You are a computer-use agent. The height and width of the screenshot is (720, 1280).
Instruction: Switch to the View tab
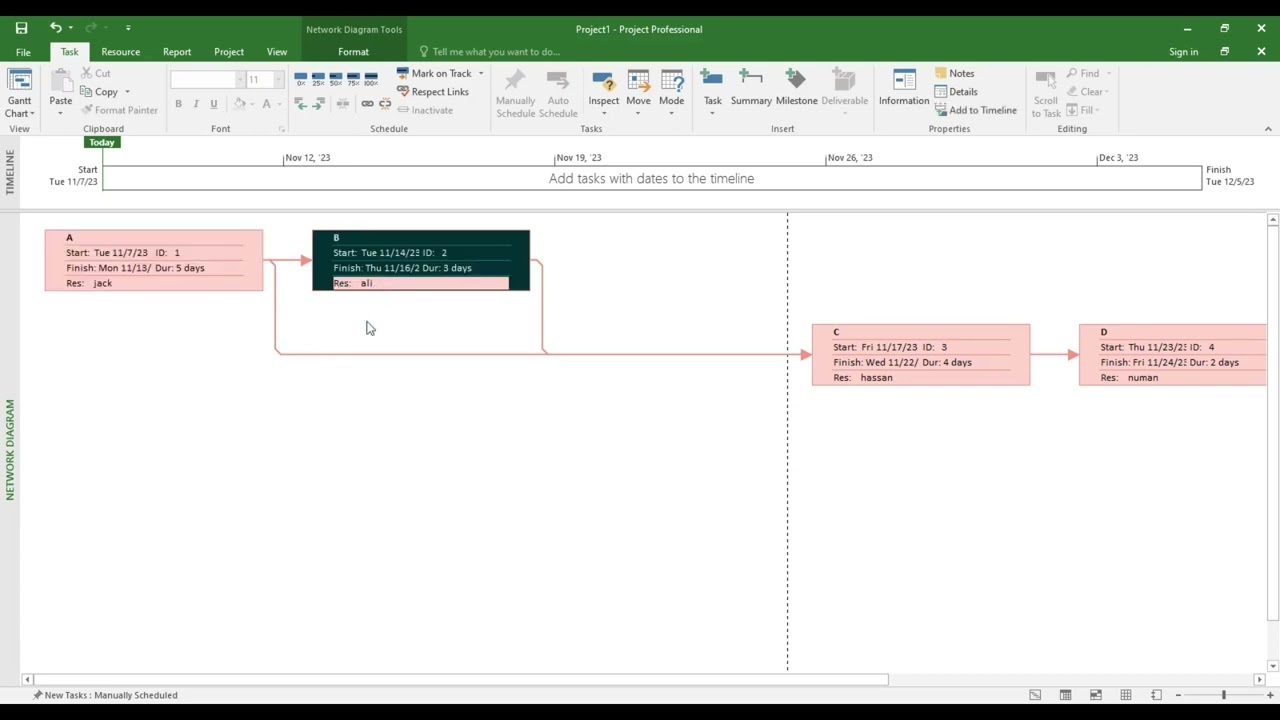[x=277, y=52]
